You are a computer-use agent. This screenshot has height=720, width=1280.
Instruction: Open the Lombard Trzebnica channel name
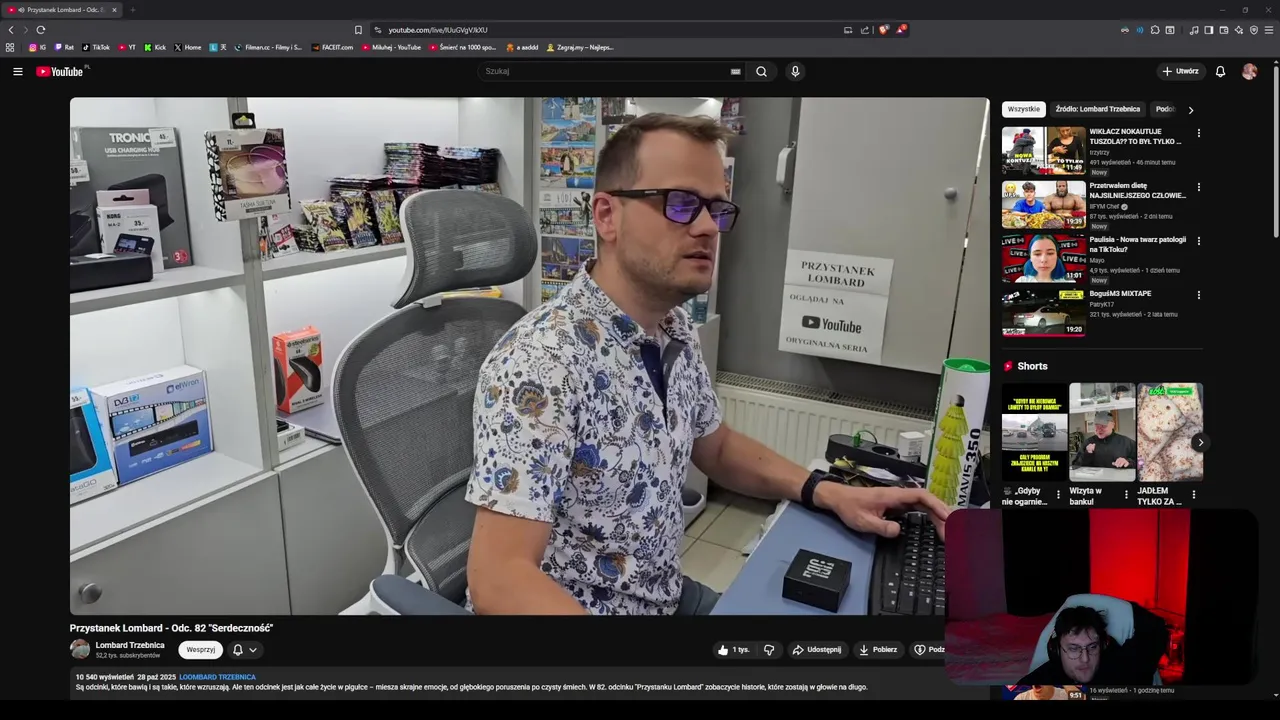(x=130, y=645)
